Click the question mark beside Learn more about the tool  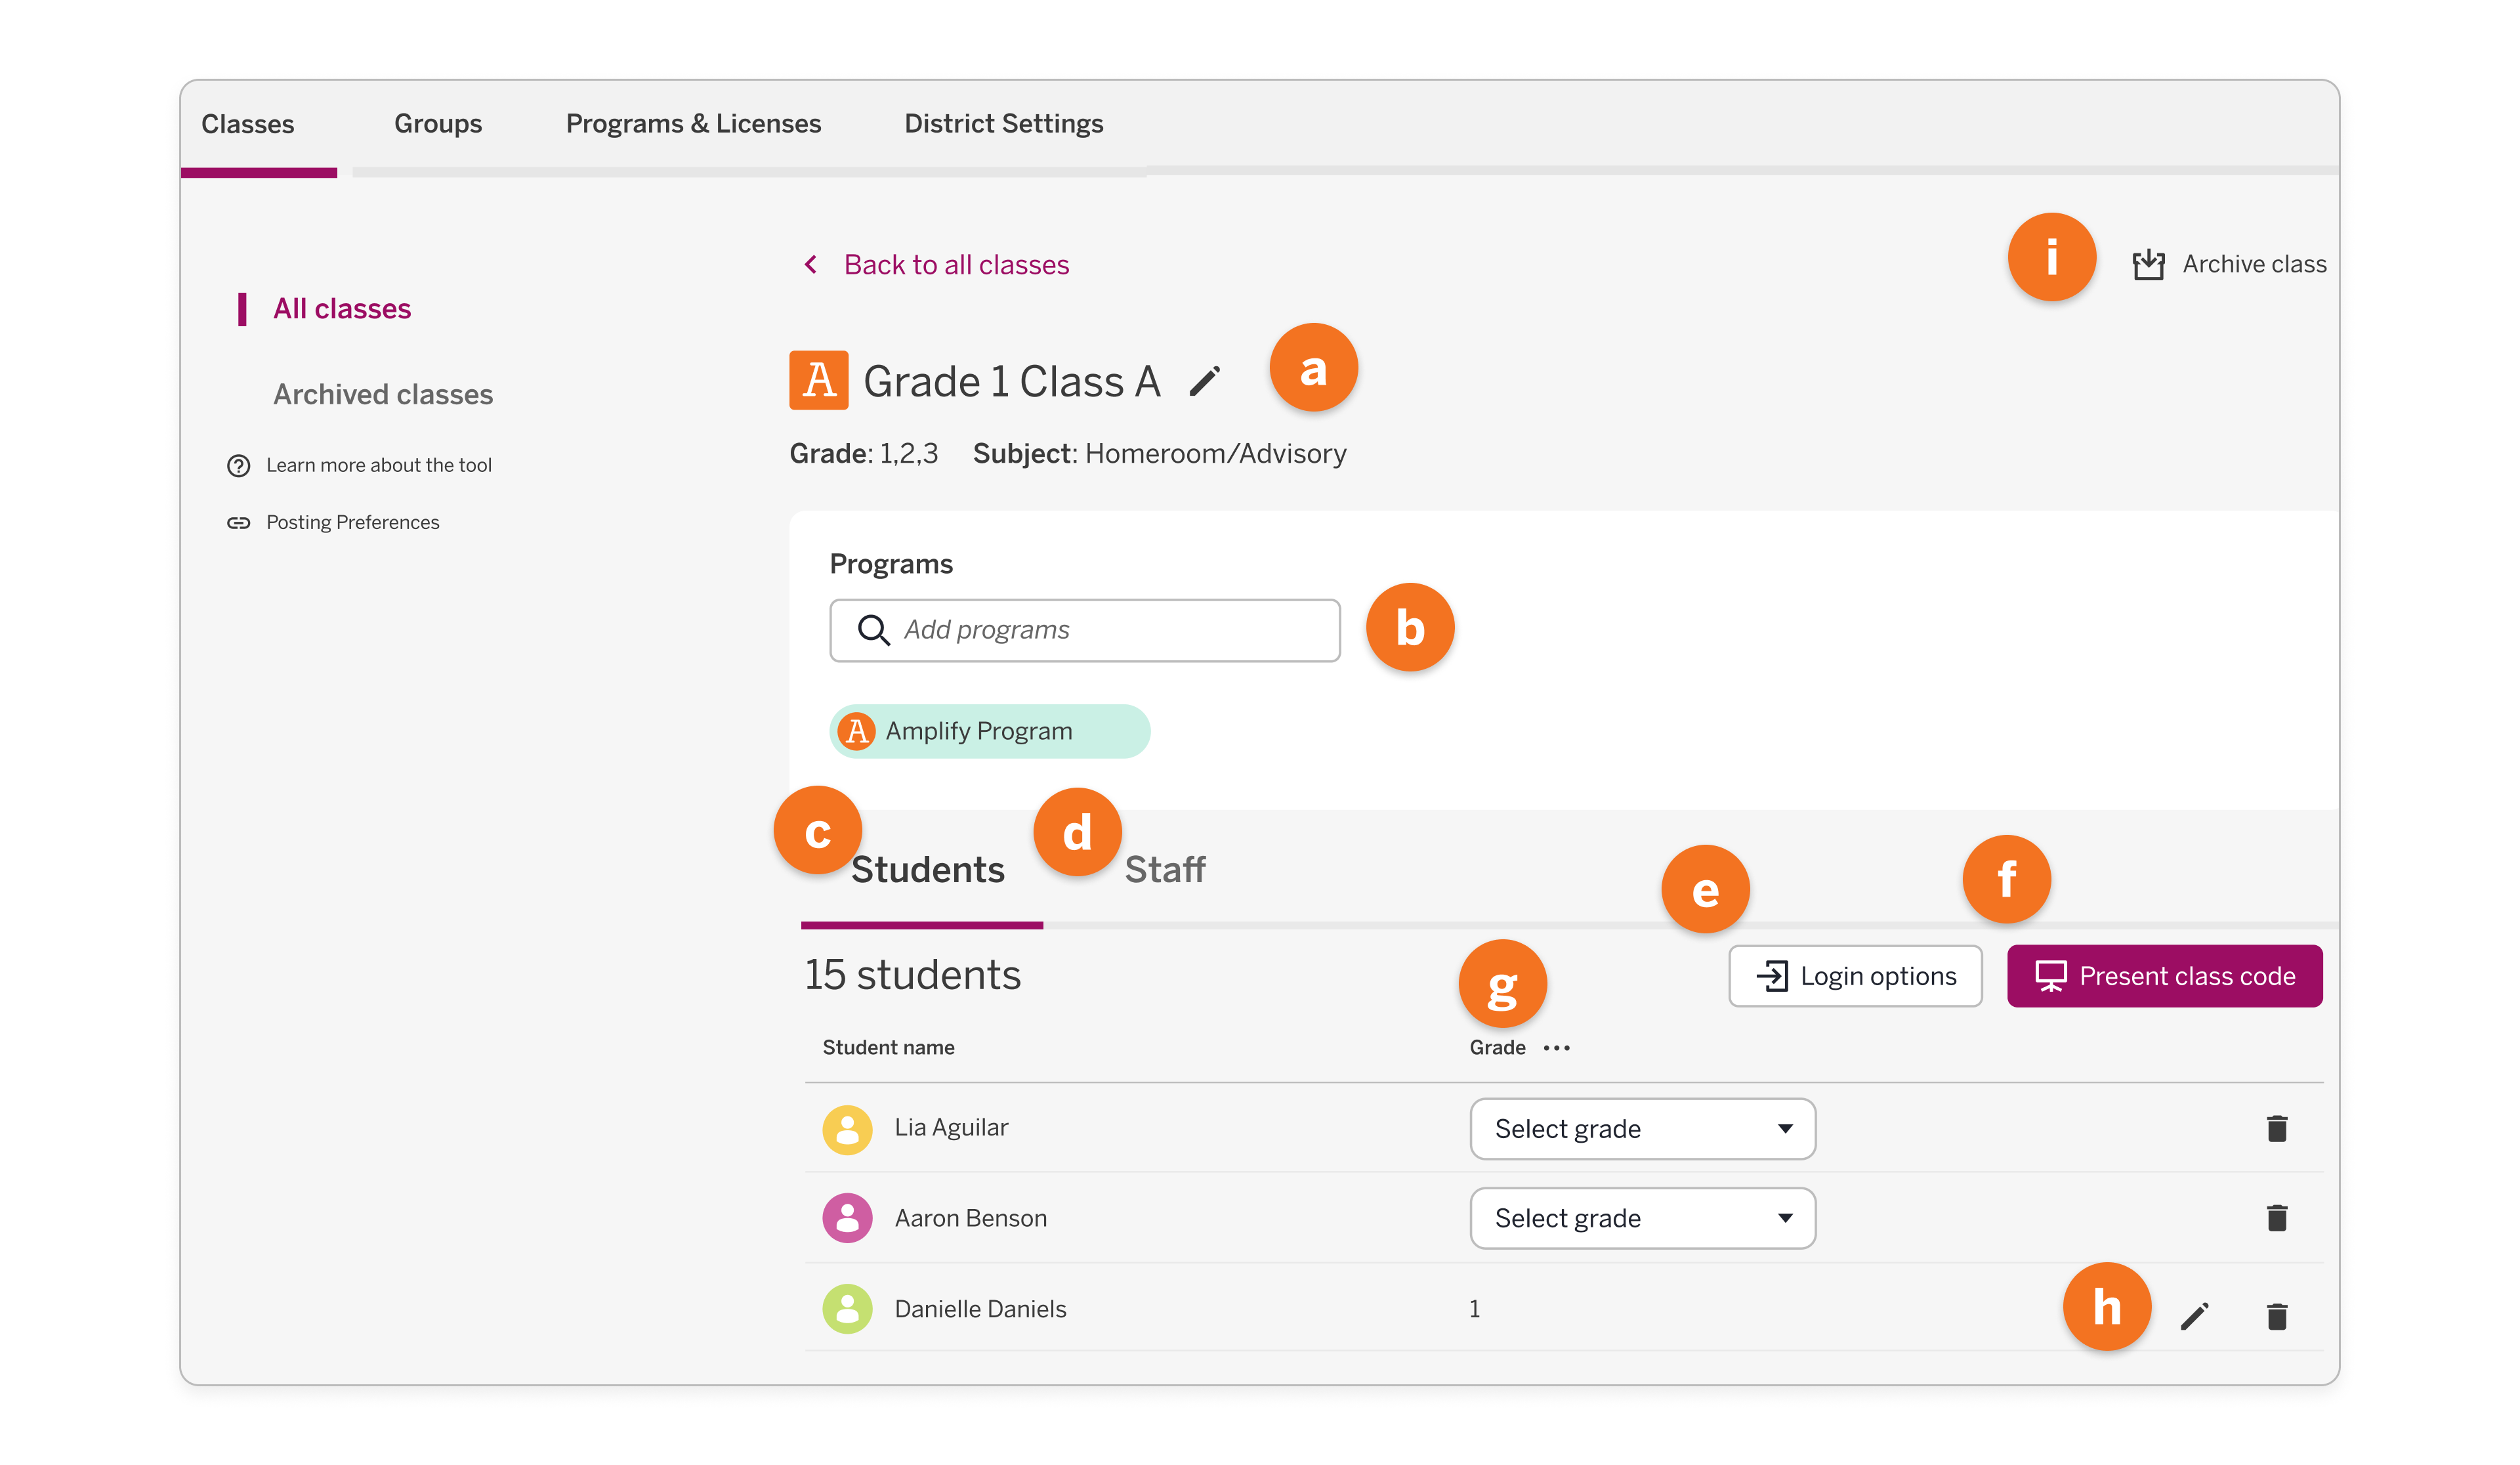239,465
